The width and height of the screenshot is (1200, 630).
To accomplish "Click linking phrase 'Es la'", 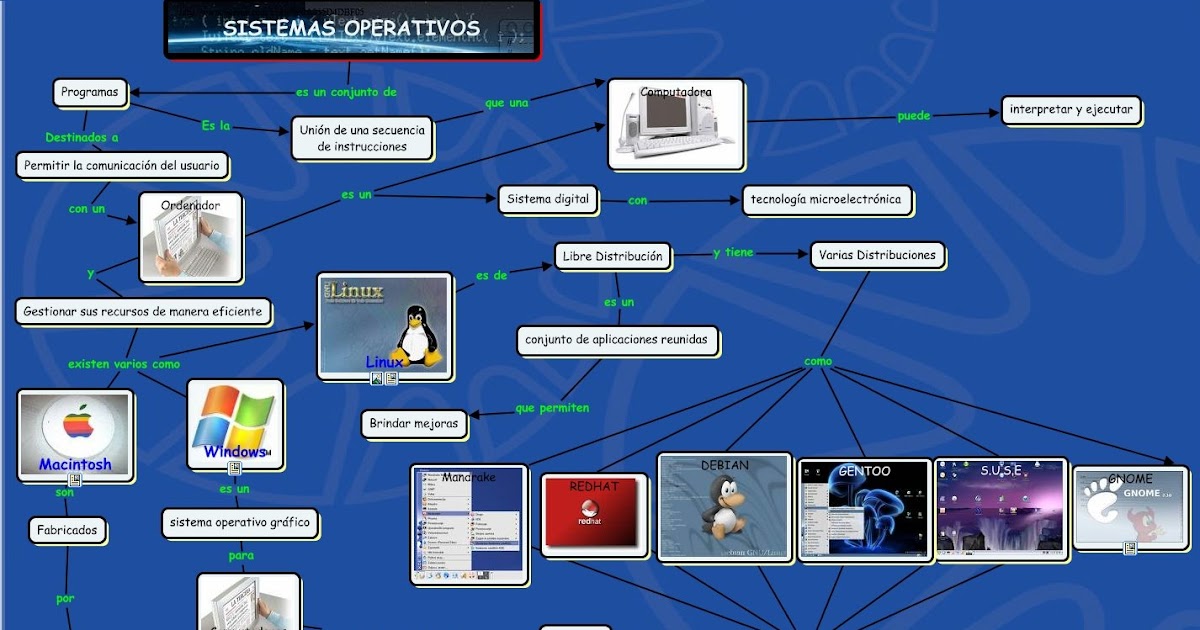I will [x=216, y=126].
